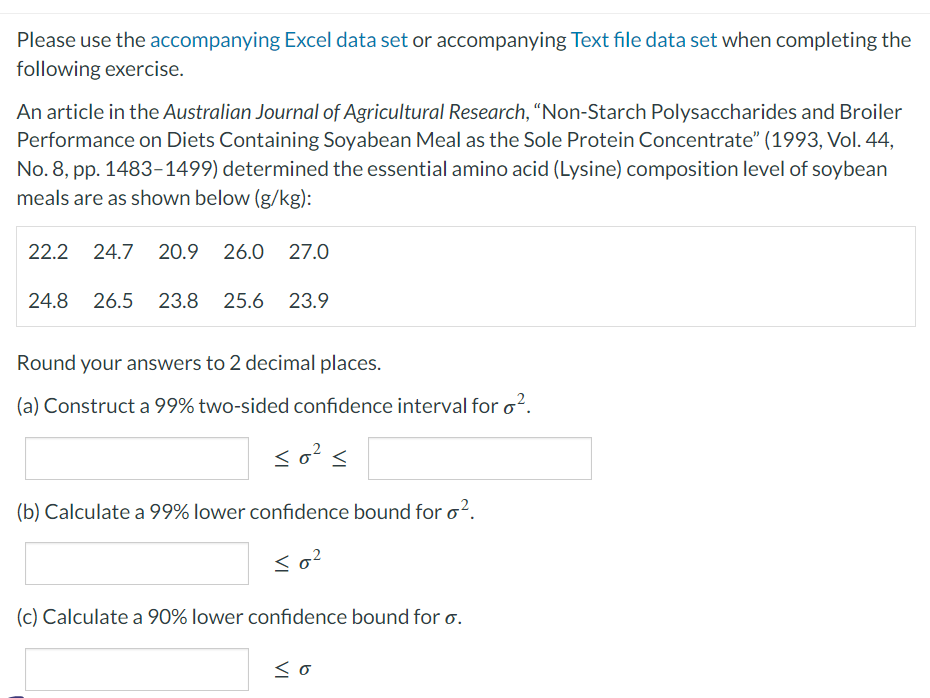Click the data value 20.9

(x=178, y=252)
